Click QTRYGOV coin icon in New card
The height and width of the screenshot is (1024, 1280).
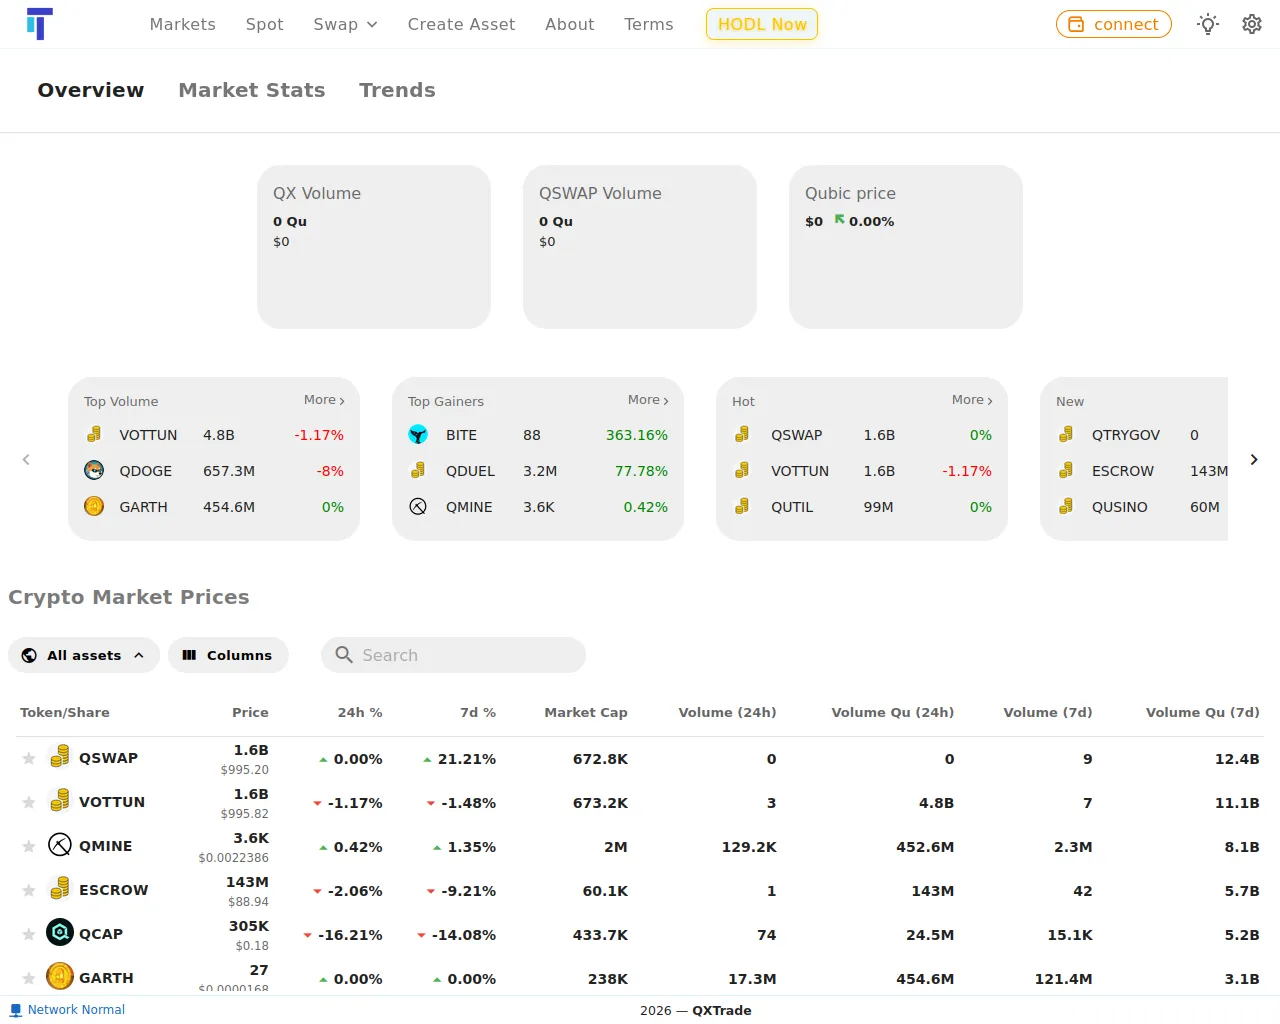[1066, 435]
